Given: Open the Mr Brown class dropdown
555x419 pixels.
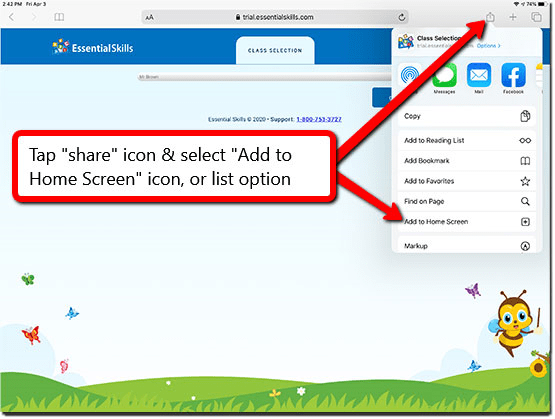Looking at the screenshot, I should coord(265,77).
